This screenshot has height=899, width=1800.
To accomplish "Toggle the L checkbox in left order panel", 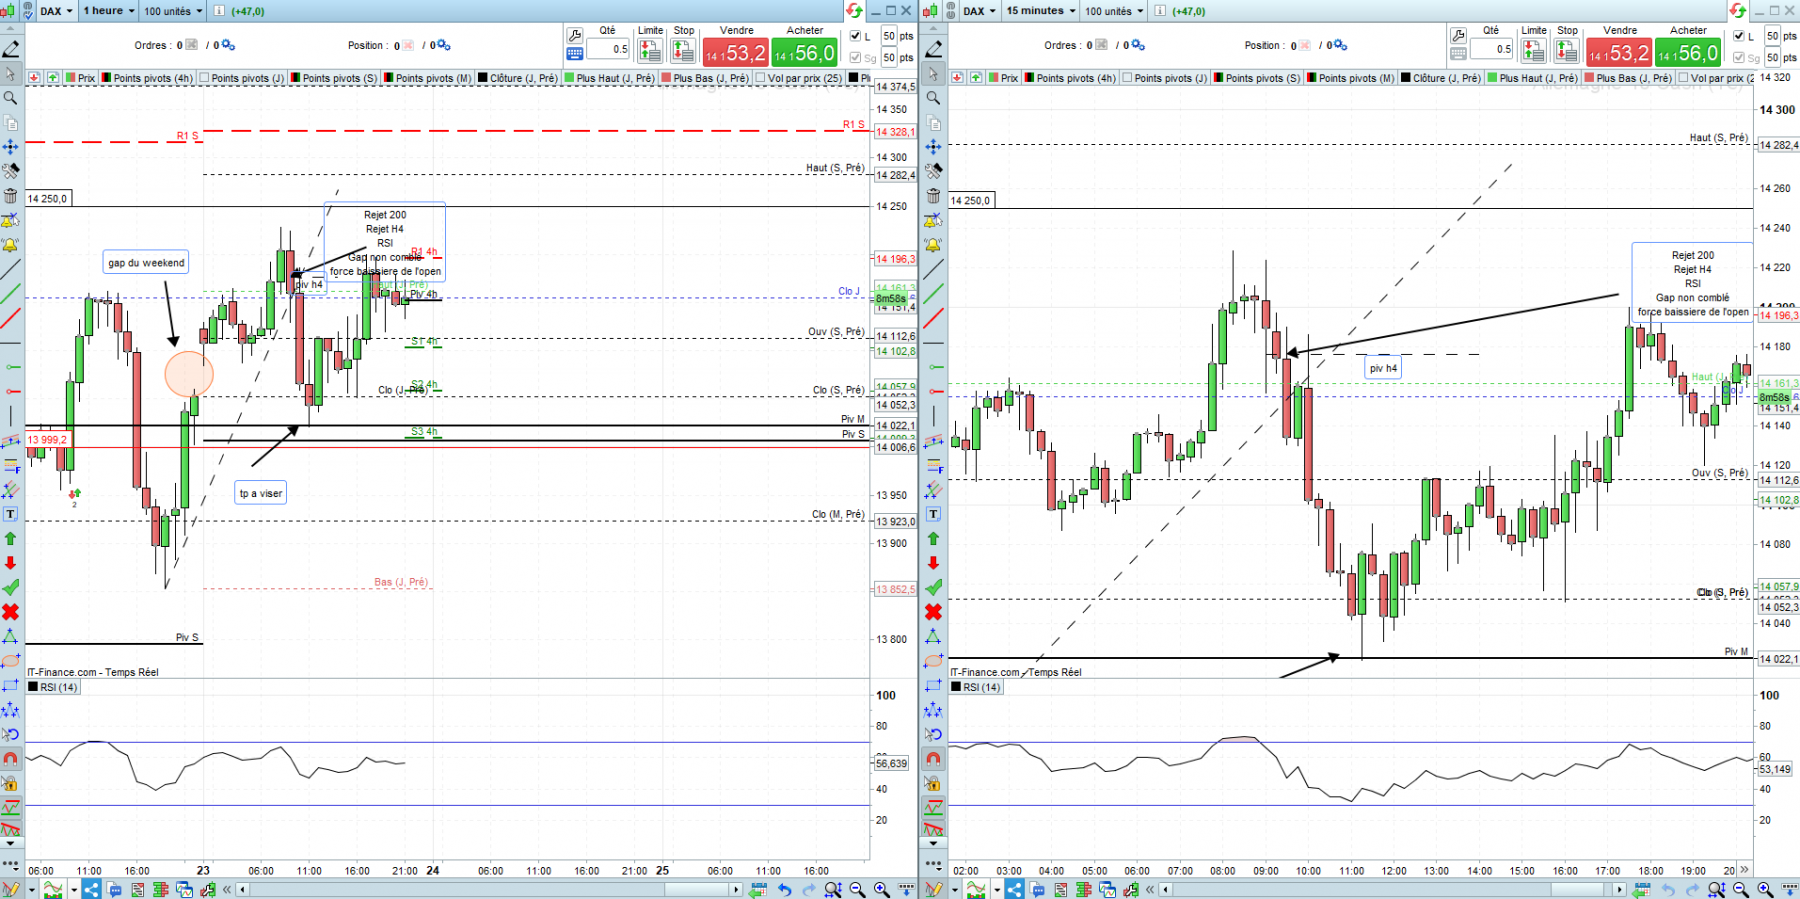I will point(855,36).
